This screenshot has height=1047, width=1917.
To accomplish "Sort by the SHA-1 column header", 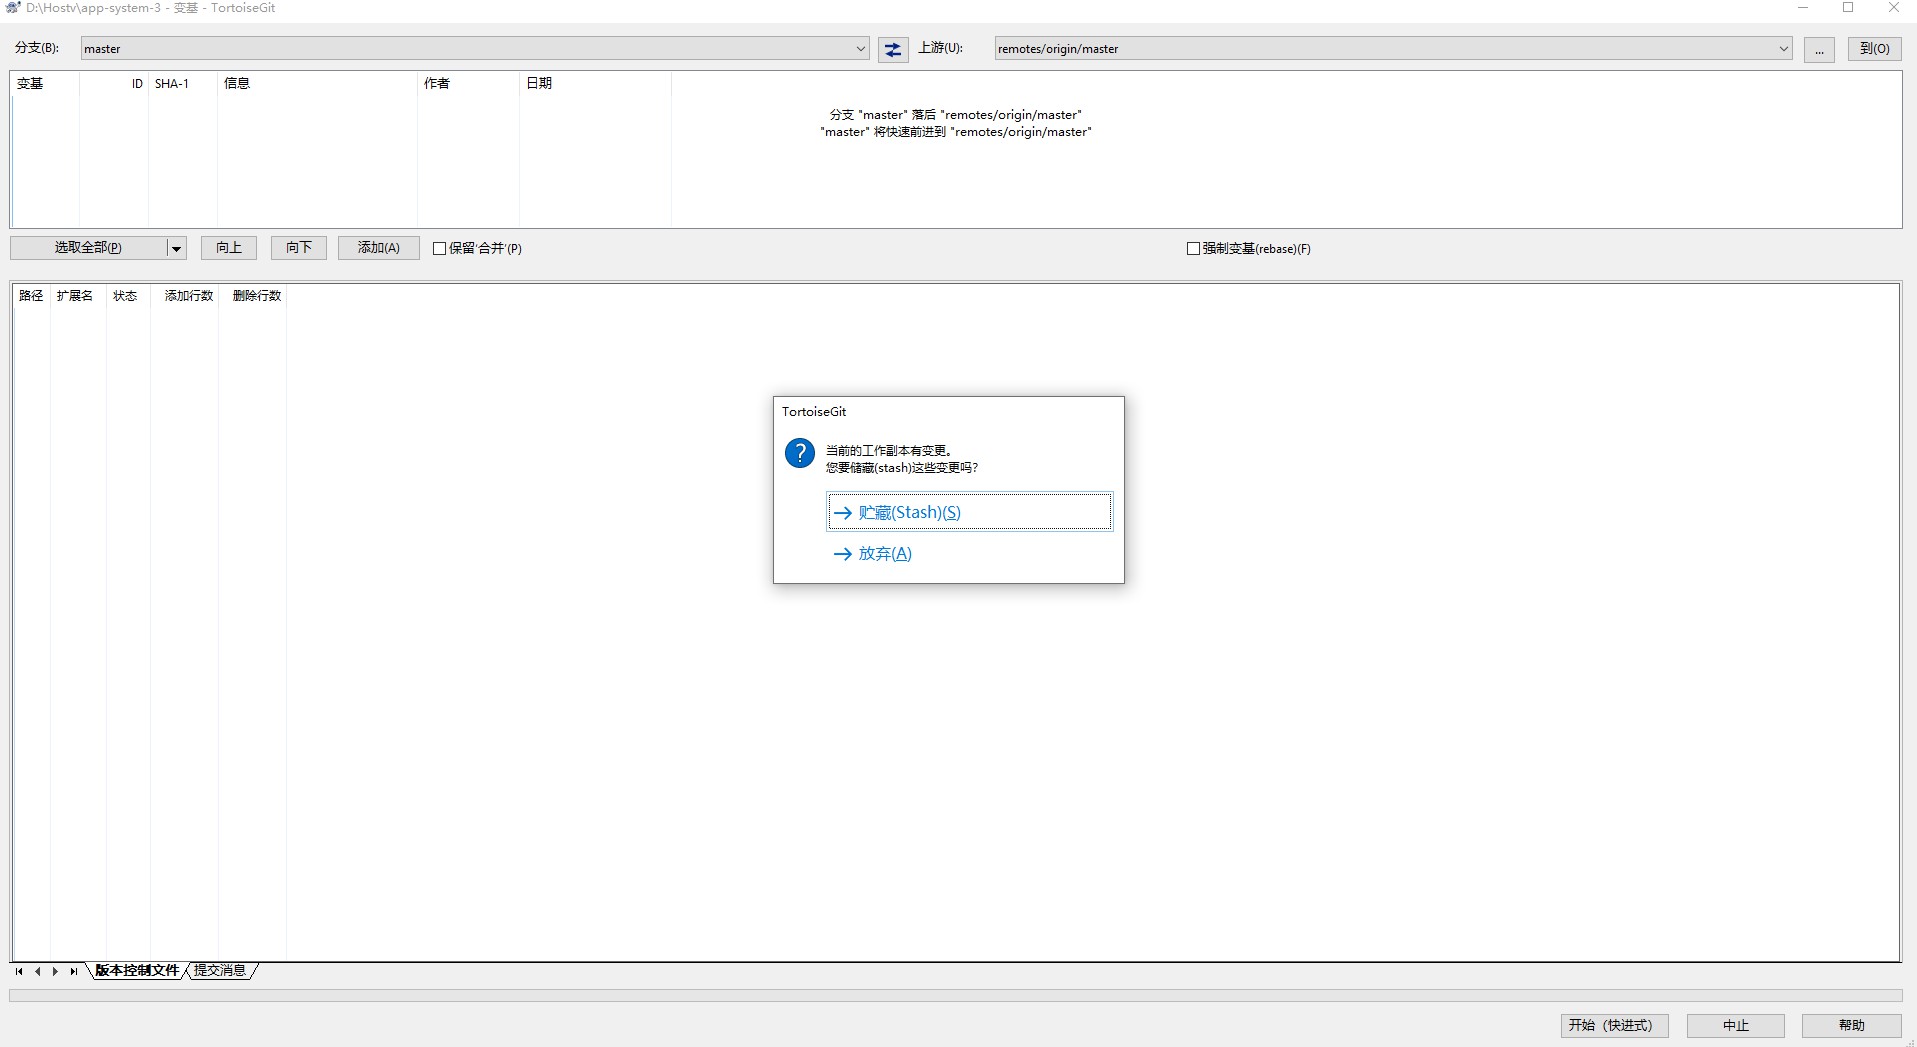I will pos(172,84).
